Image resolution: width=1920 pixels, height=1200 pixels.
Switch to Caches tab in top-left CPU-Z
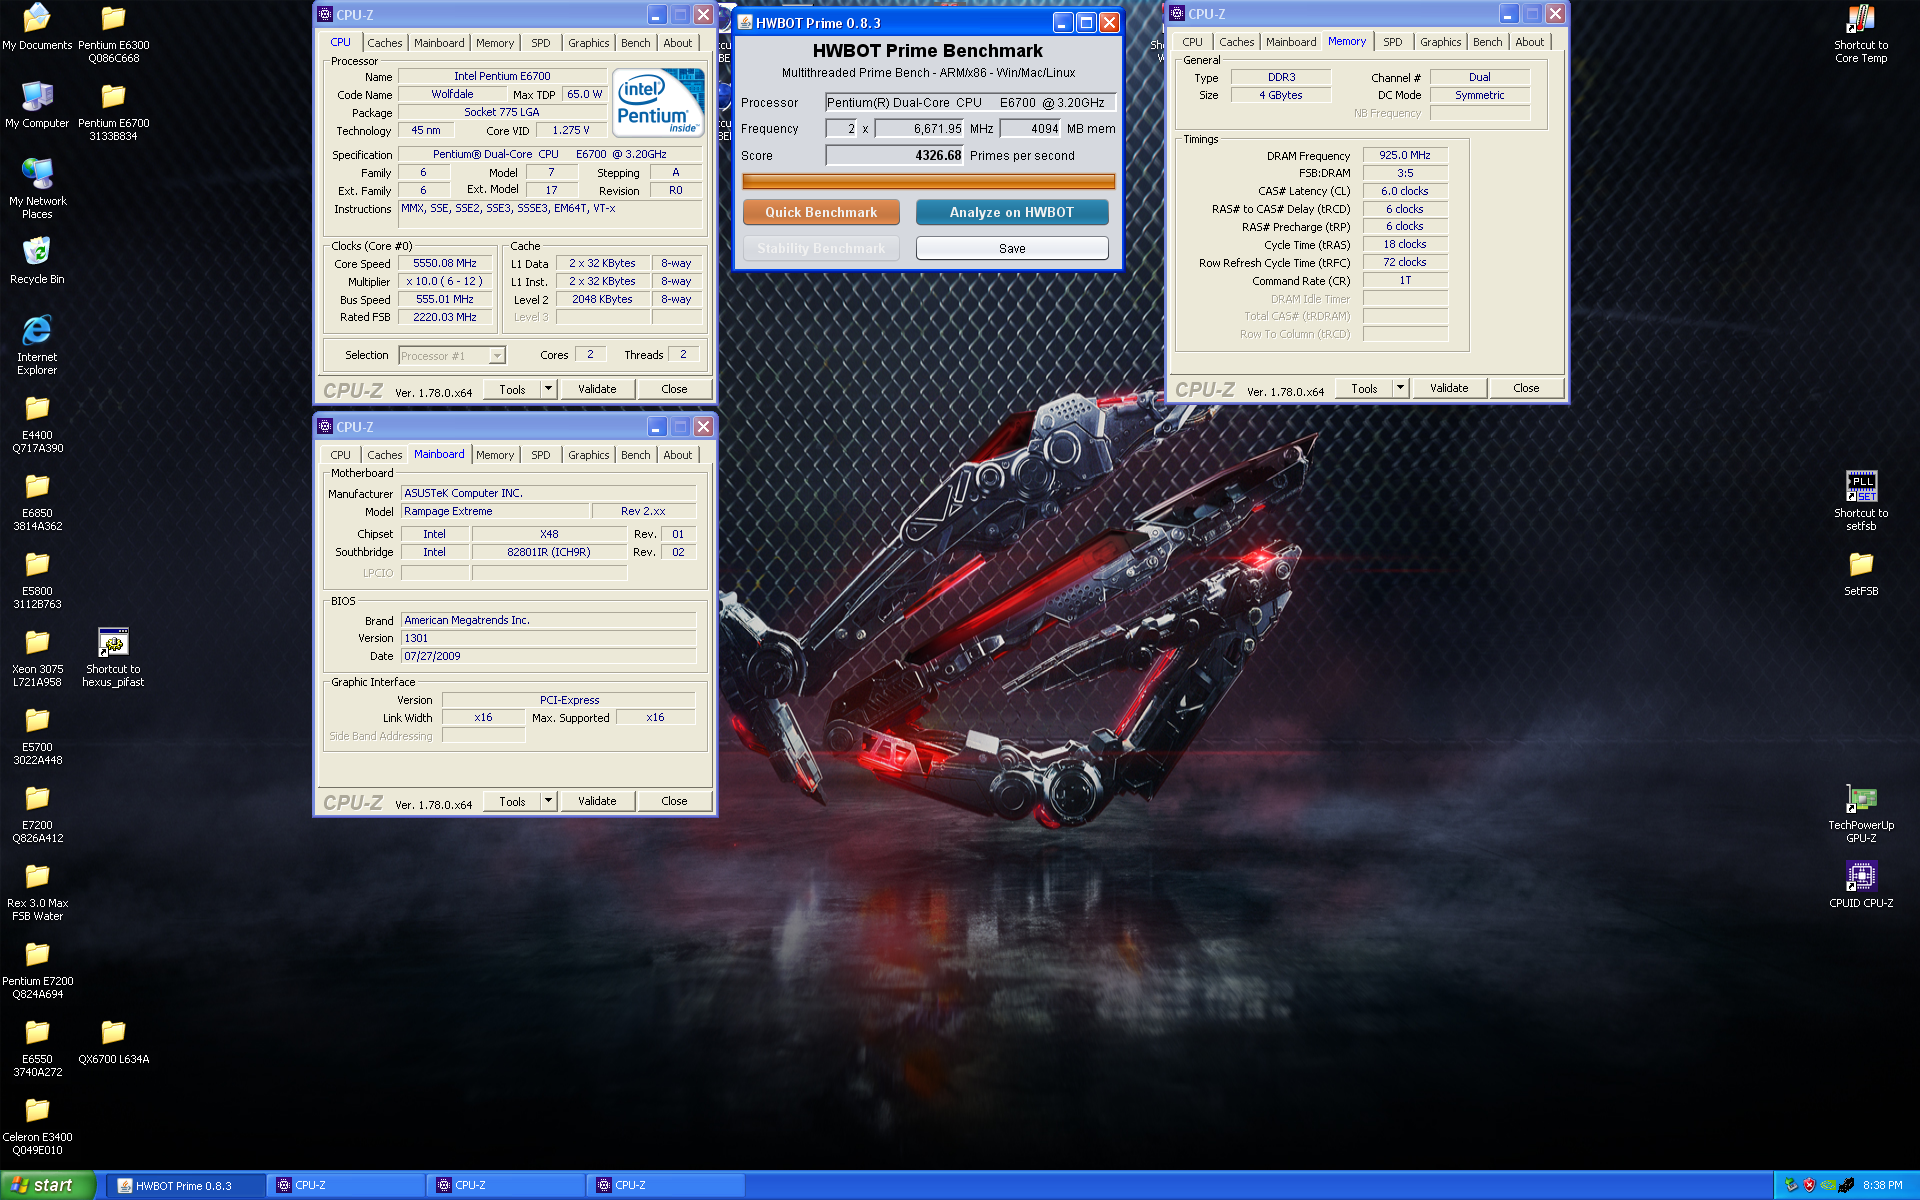(x=384, y=43)
